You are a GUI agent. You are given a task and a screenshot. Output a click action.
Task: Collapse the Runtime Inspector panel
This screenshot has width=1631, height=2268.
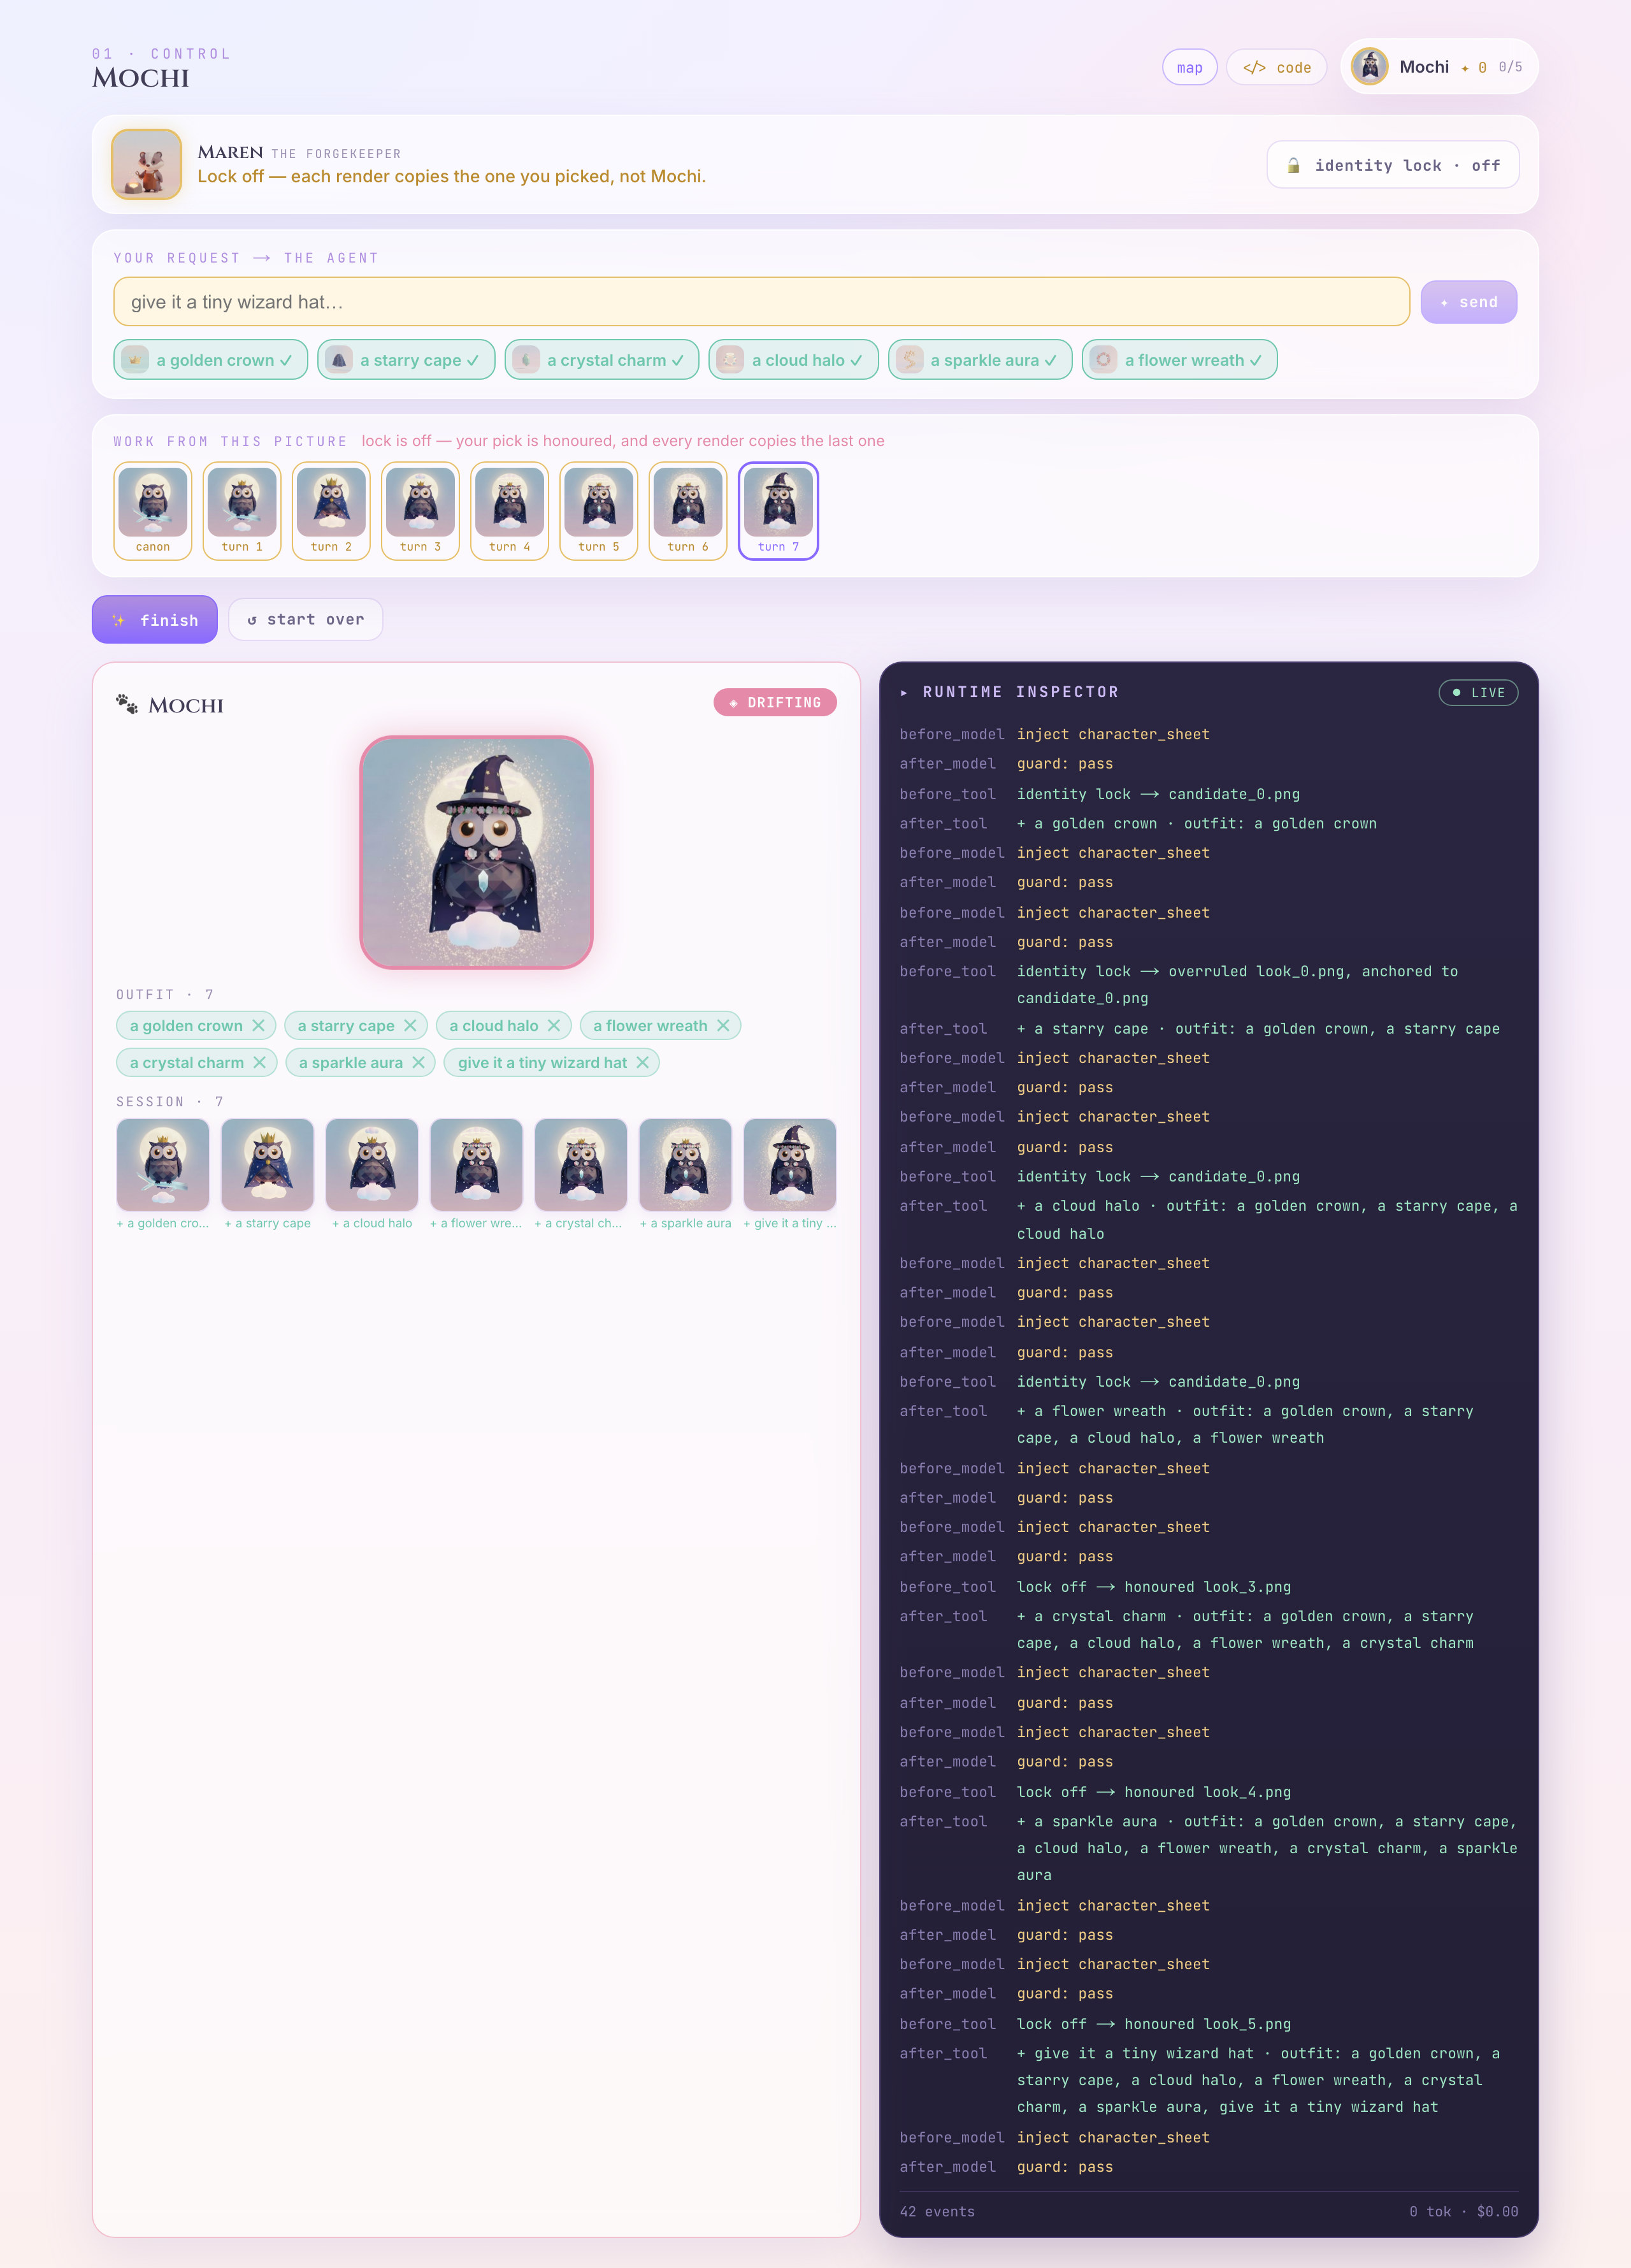(x=904, y=692)
